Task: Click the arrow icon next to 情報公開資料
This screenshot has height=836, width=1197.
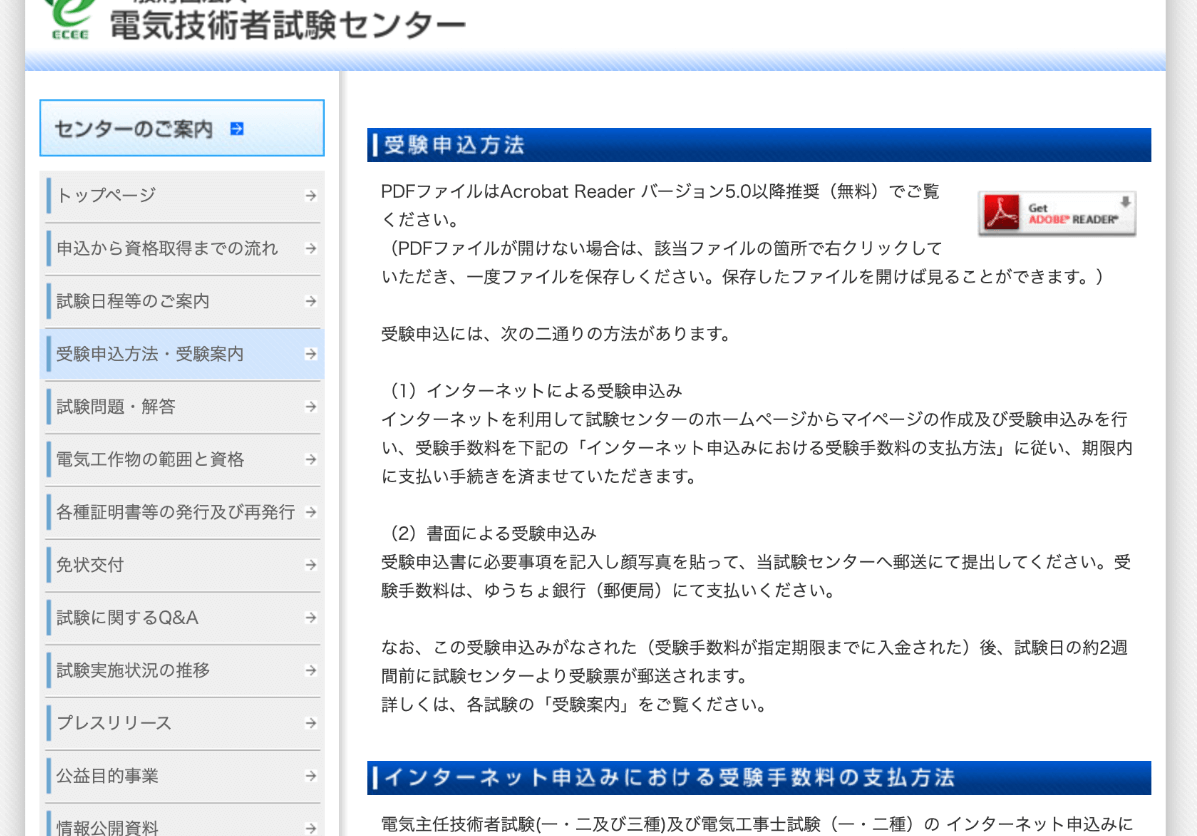Action: tap(311, 828)
